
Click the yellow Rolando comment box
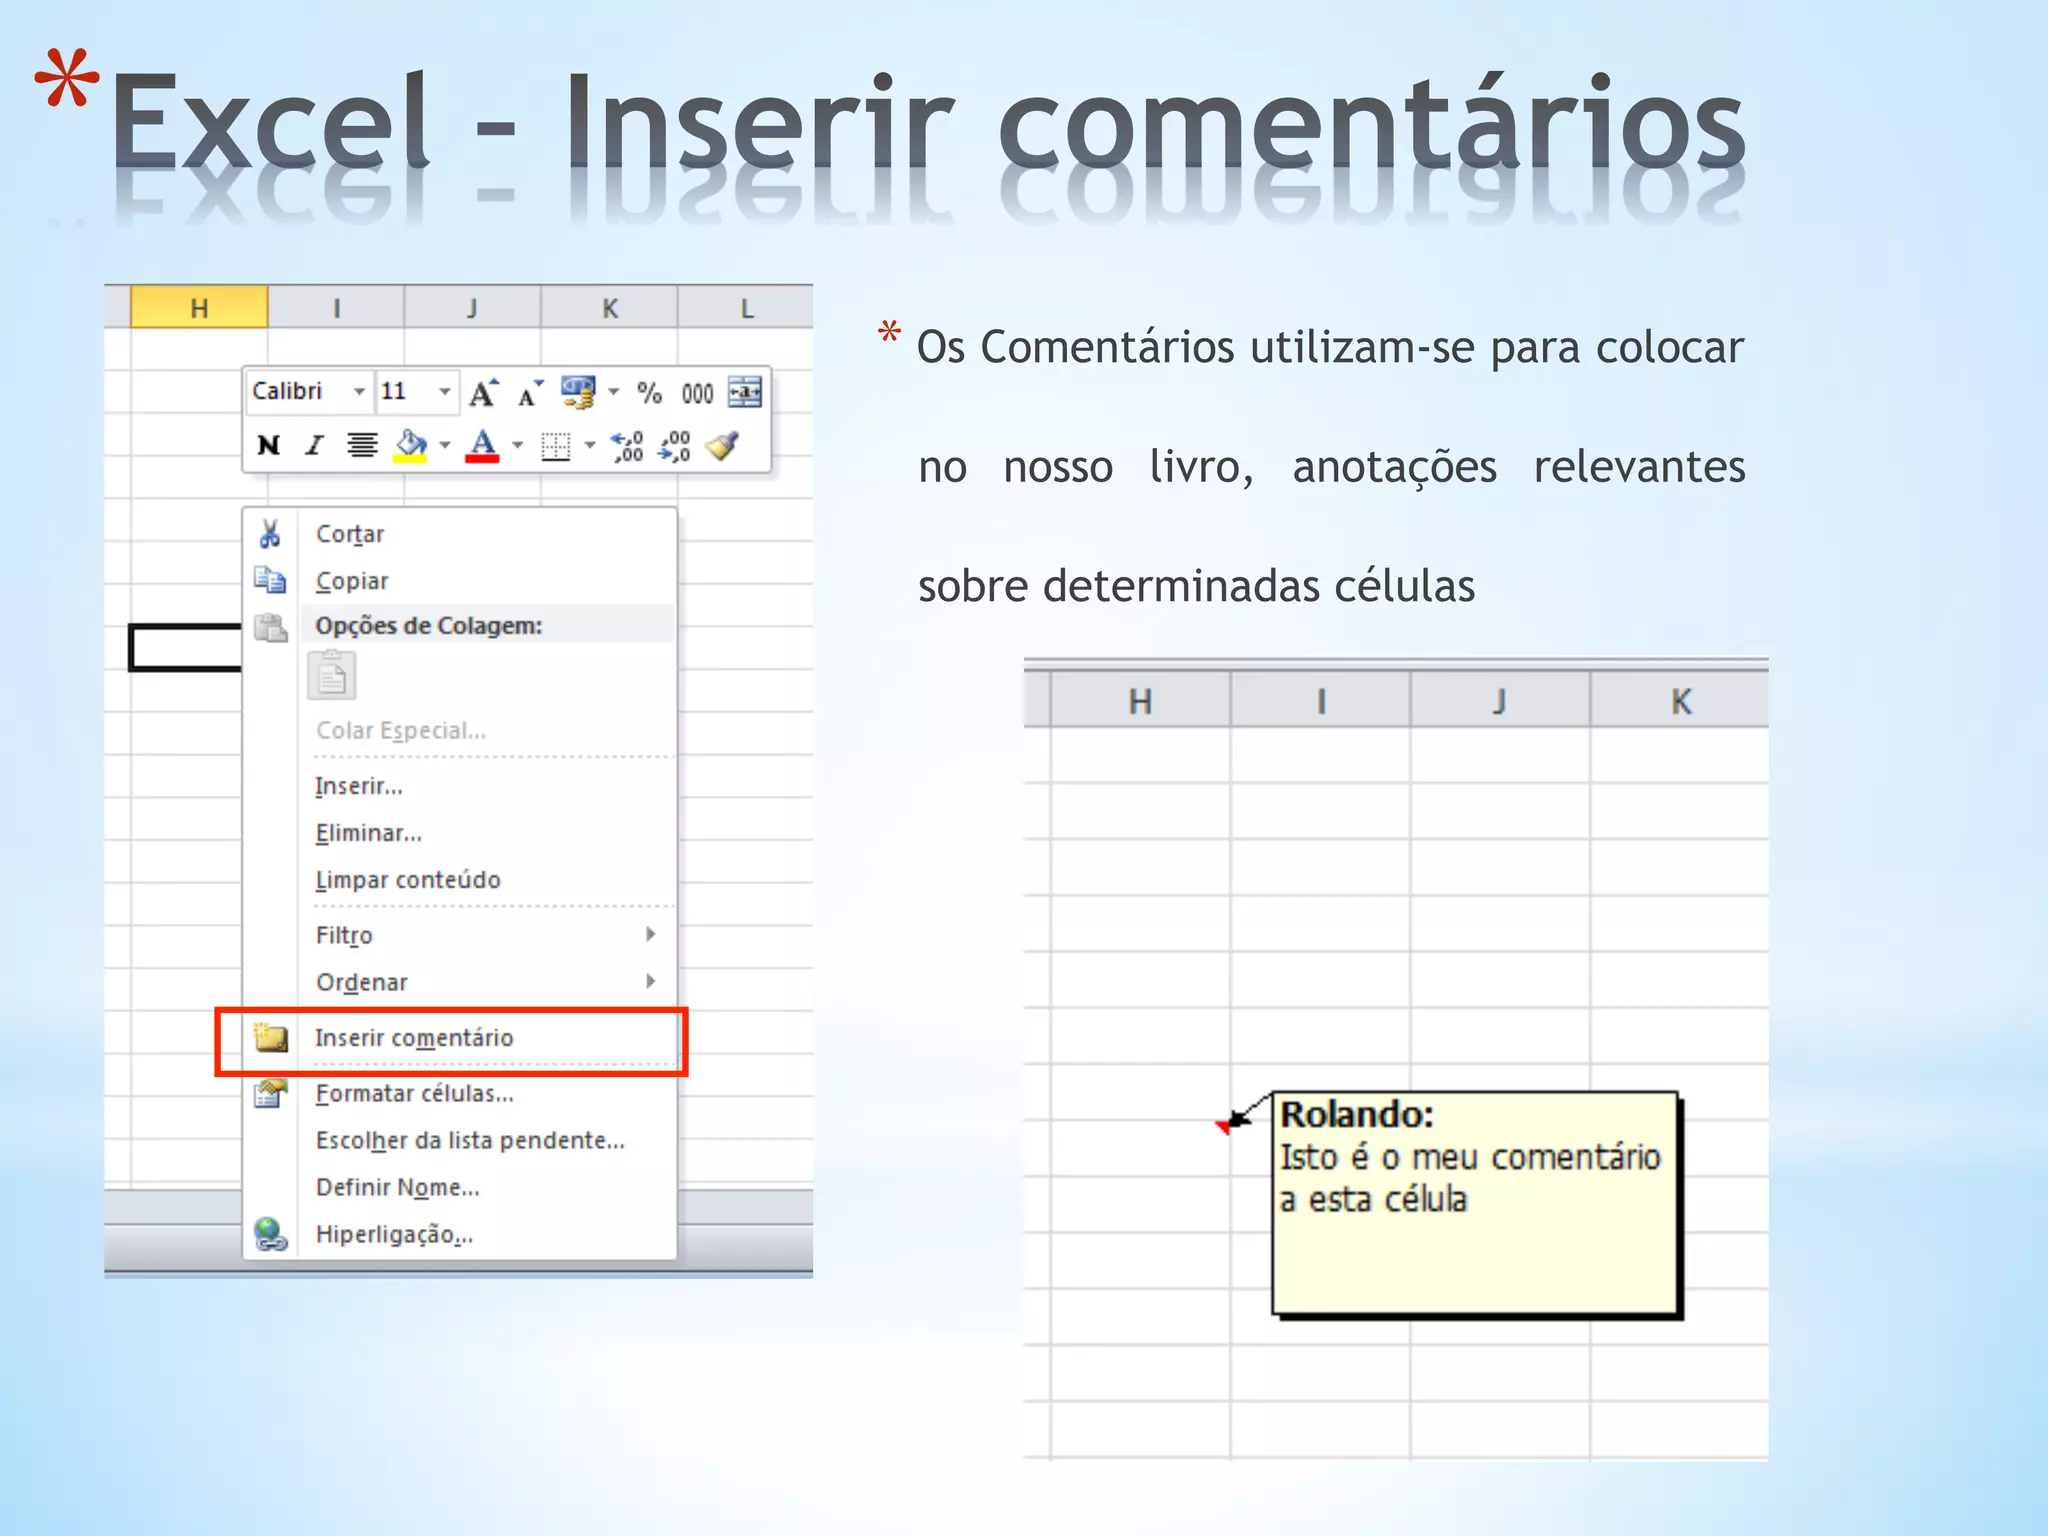click(1476, 1204)
